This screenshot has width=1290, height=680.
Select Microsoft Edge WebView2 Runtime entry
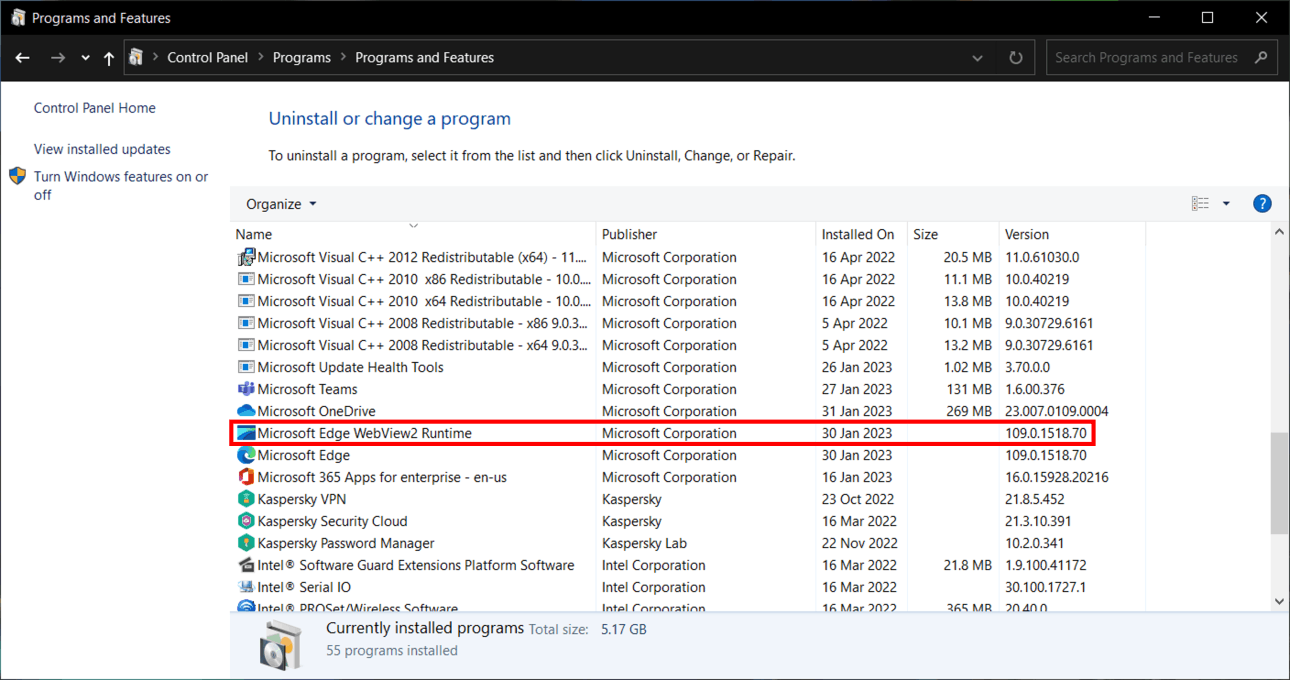click(x=365, y=433)
